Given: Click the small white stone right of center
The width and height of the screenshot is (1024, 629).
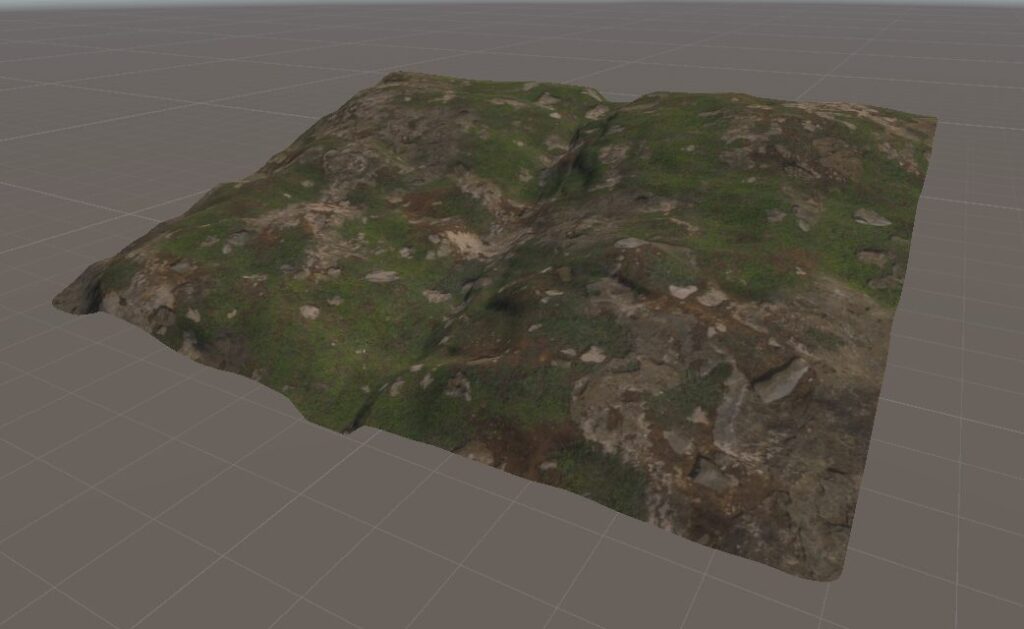Looking at the screenshot, I should (682, 291).
